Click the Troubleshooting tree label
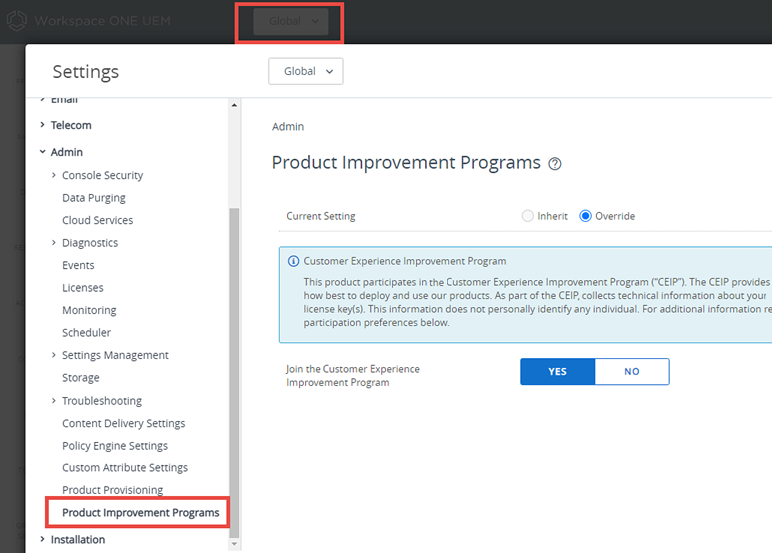Image resolution: width=772 pixels, height=553 pixels. click(x=102, y=401)
